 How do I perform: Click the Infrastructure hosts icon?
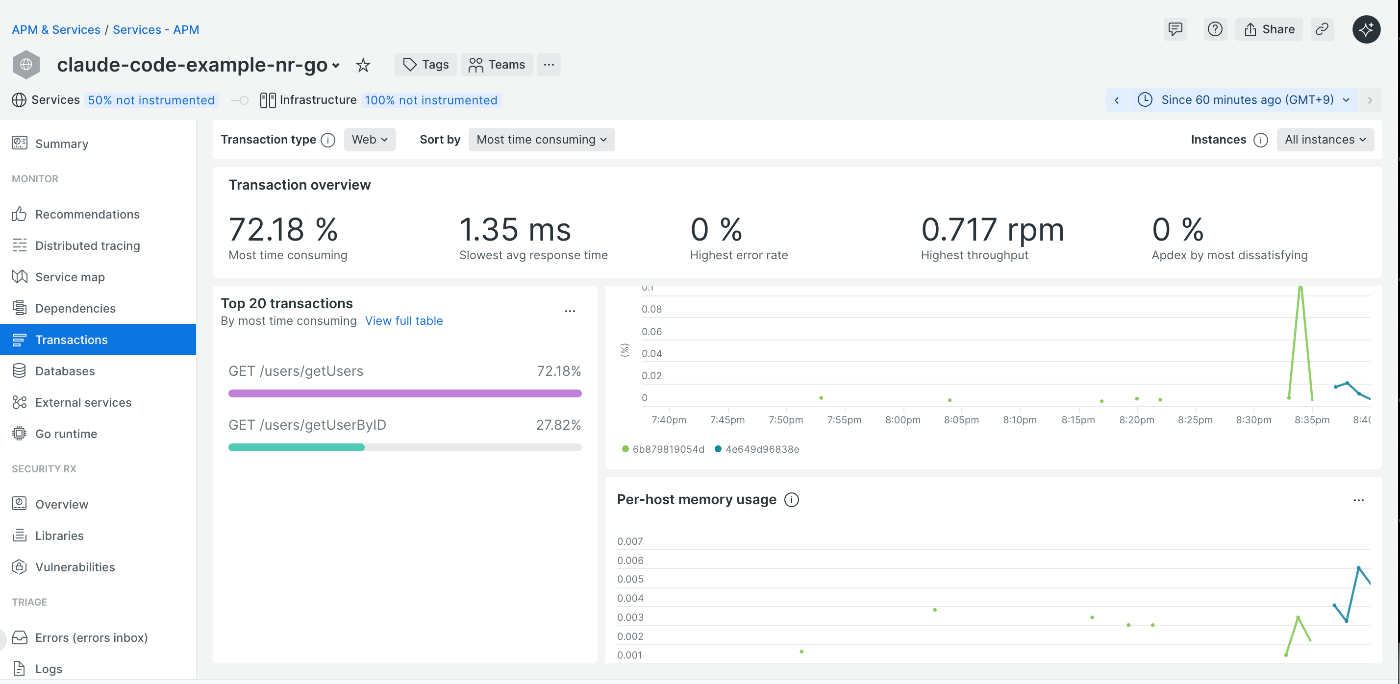(x=267, y=100)
